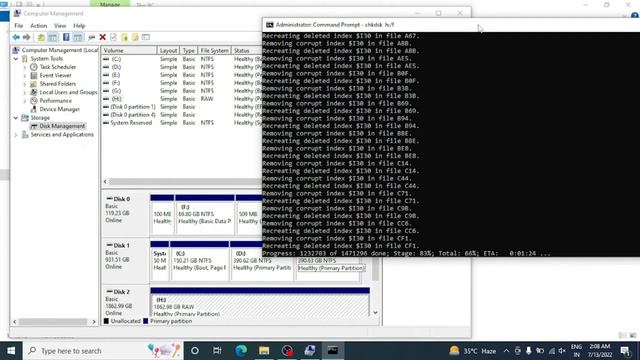The height and width of the screenshot is (360, 640).
Task: Expand the Event Viewer node
Action: (x=24, y=76)
